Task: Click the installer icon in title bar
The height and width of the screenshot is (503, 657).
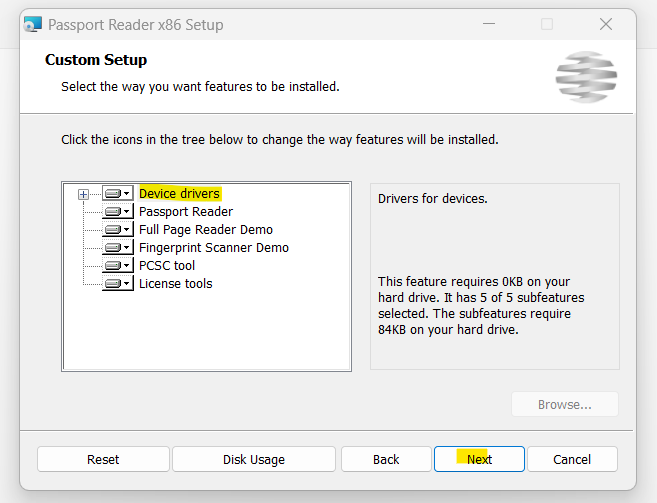Action: coord(33,24)
